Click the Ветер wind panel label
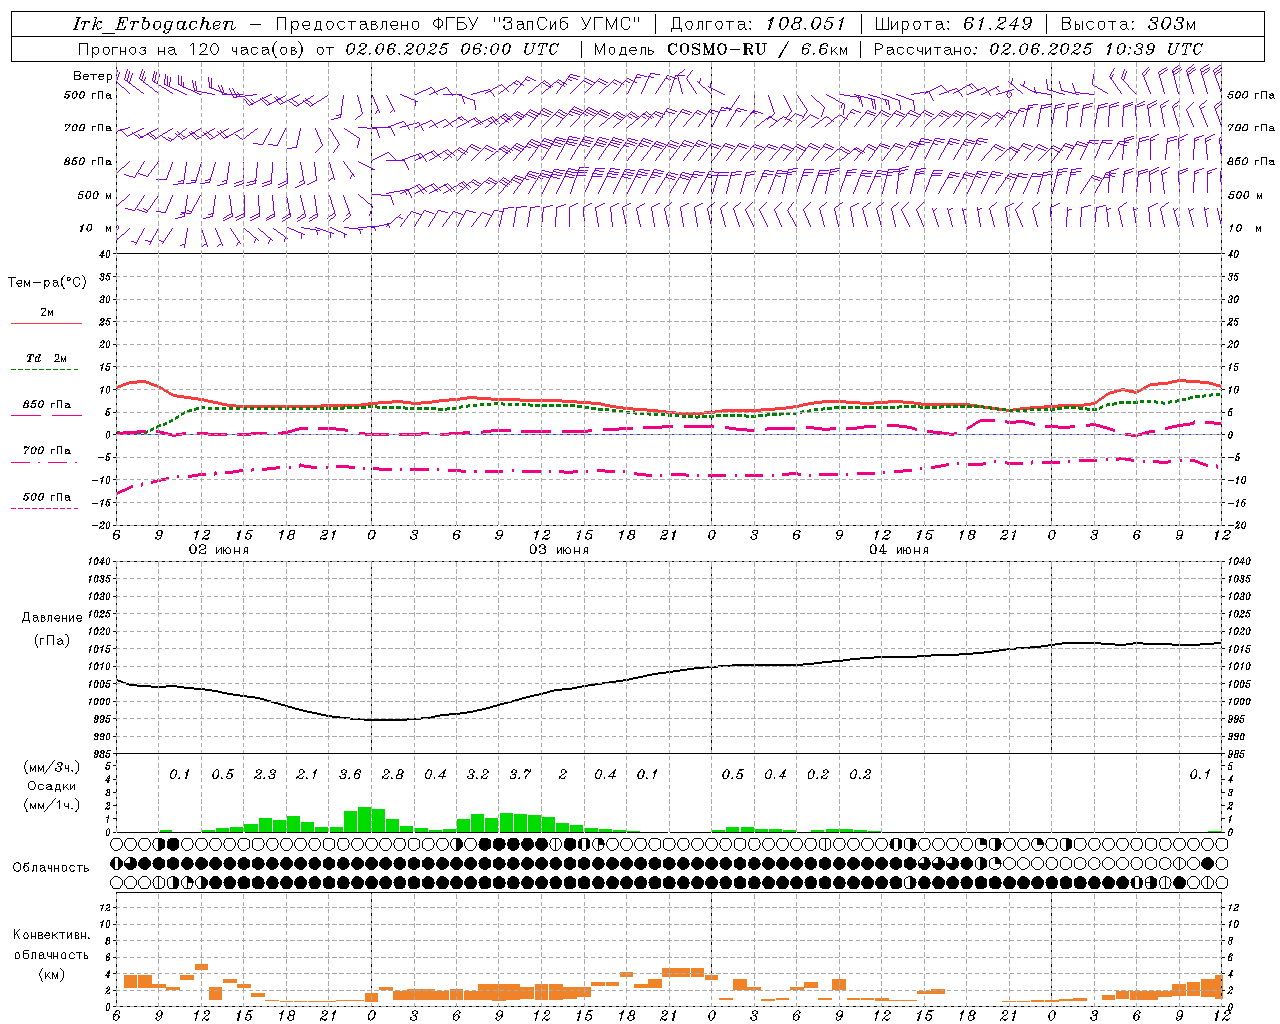 [x=92, y=76]
